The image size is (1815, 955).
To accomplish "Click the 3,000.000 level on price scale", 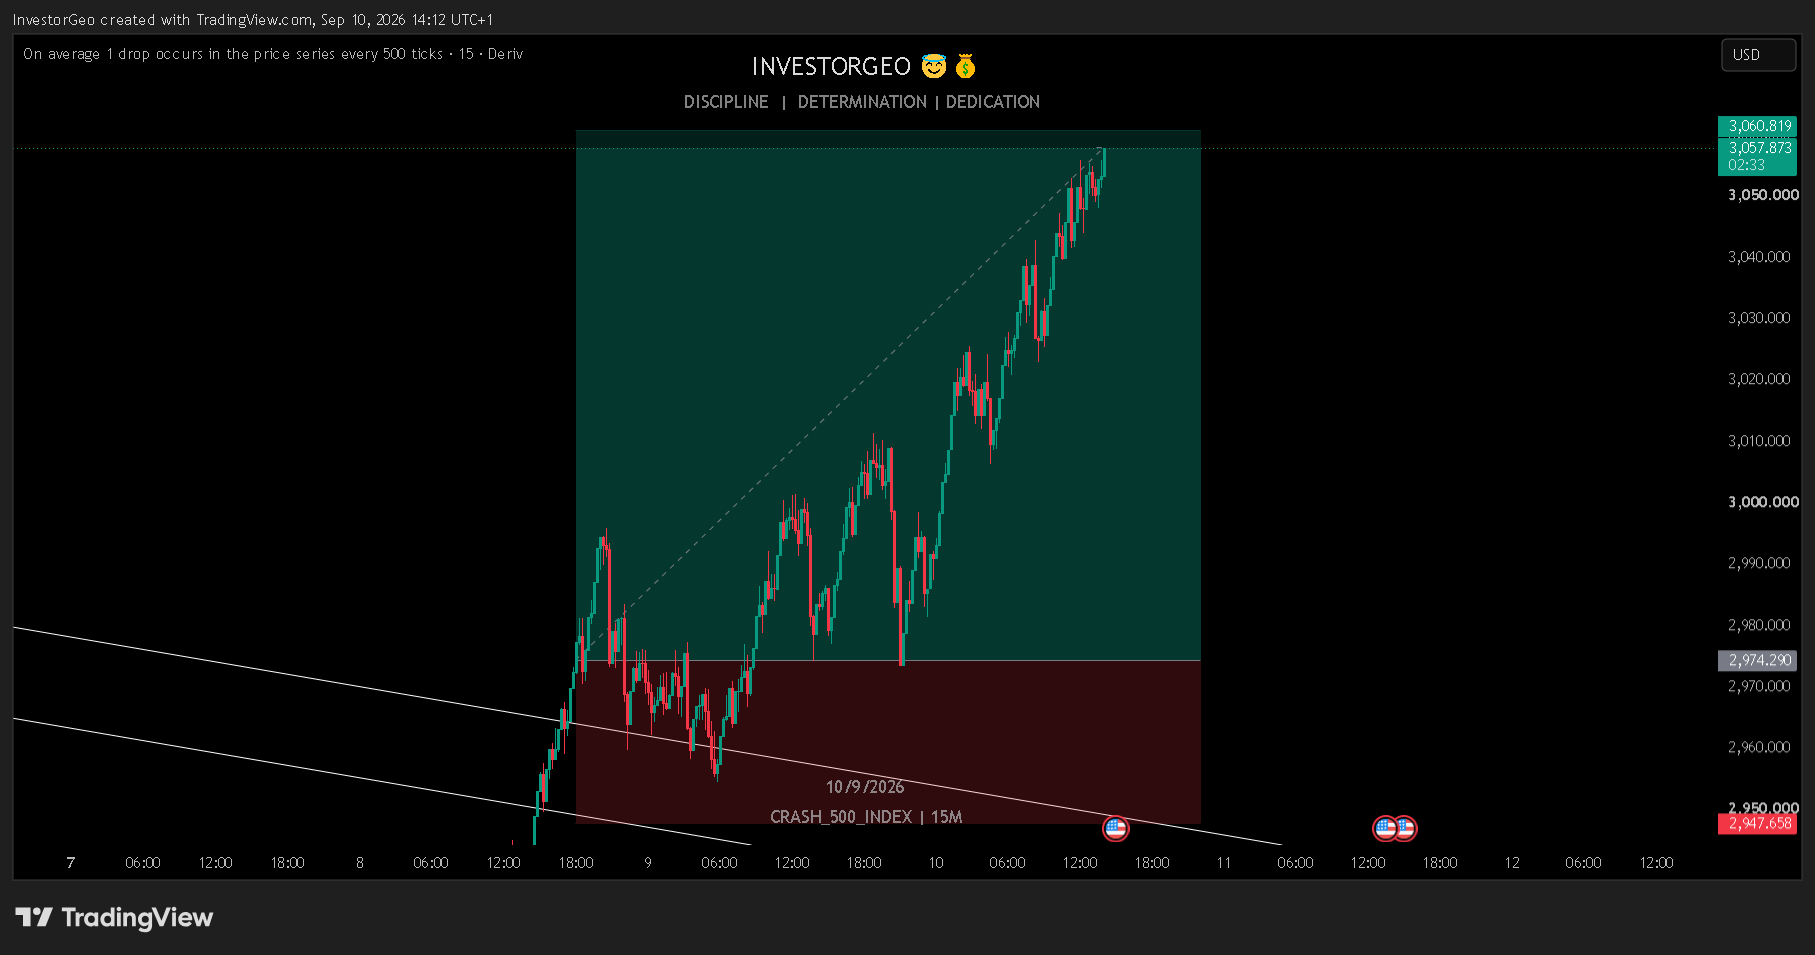I will click(x=1763, y=502).
